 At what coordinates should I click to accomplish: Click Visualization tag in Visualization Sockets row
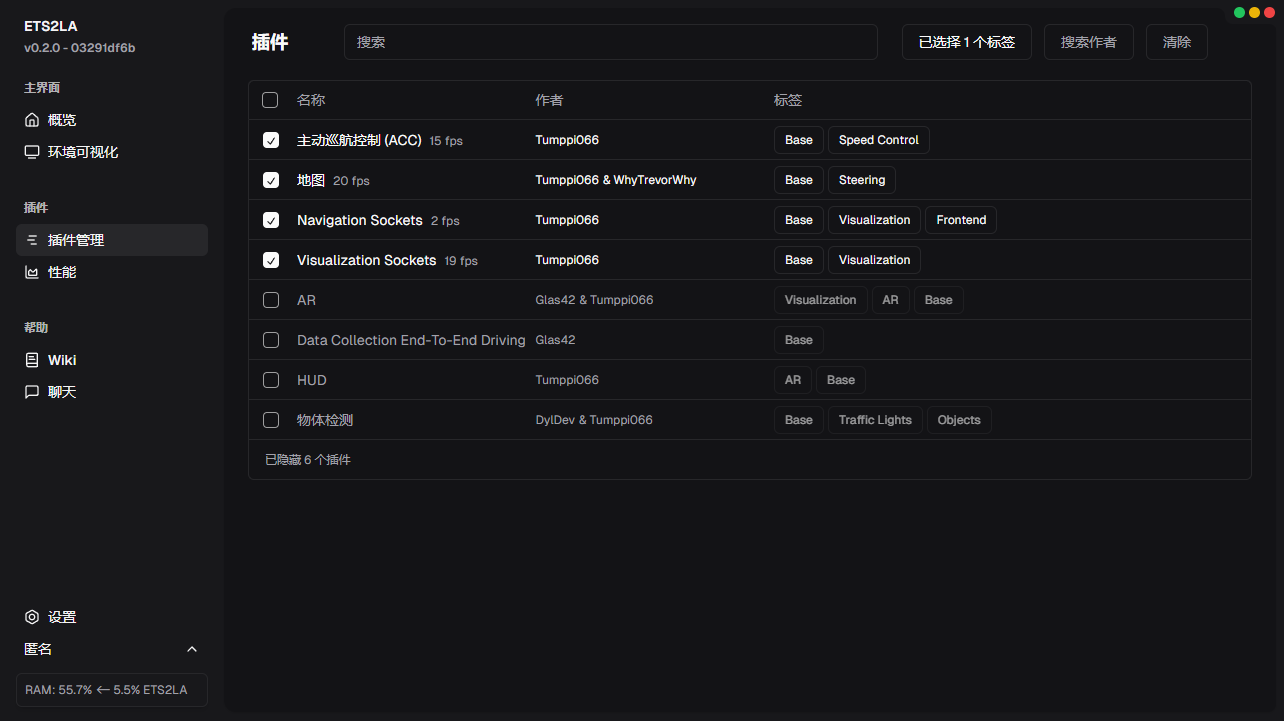pyautogui.click(x=874, y=260)
